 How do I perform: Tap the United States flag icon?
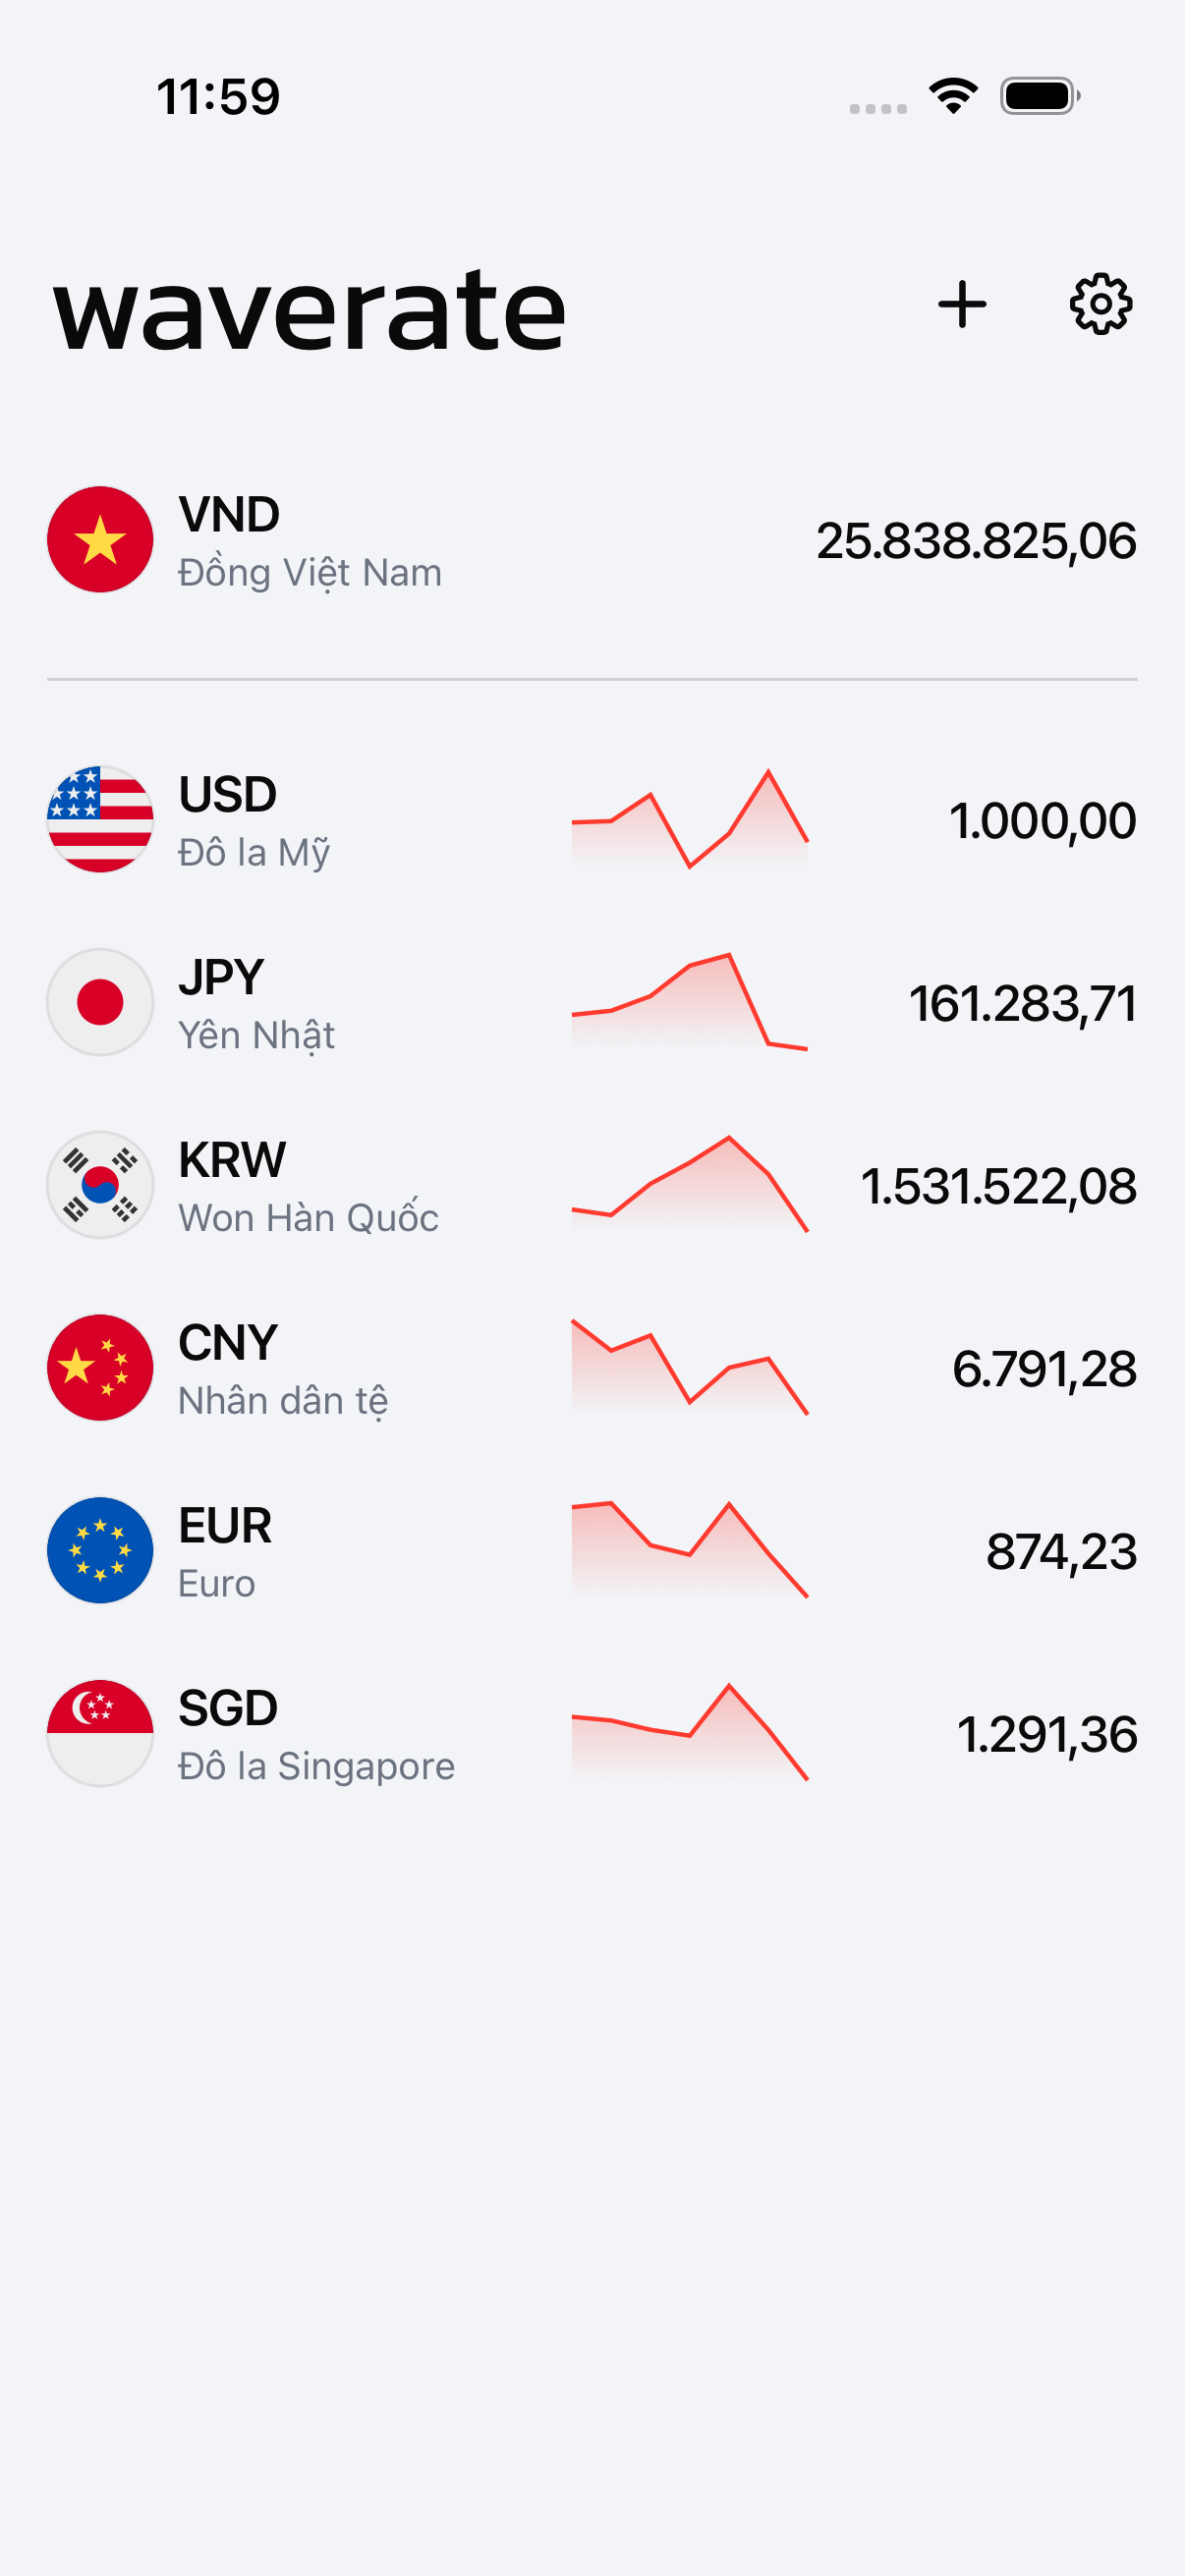[x=100, y=820]
